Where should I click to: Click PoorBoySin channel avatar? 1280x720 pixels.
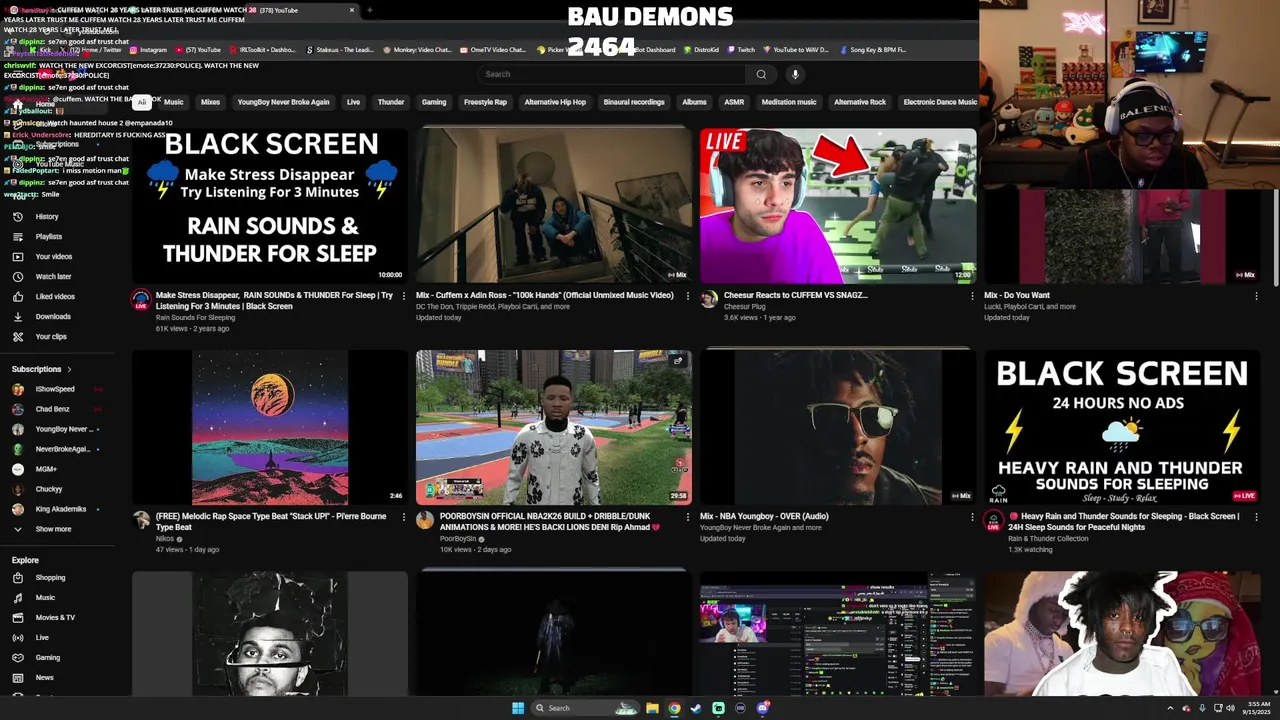tap(425, 520)
